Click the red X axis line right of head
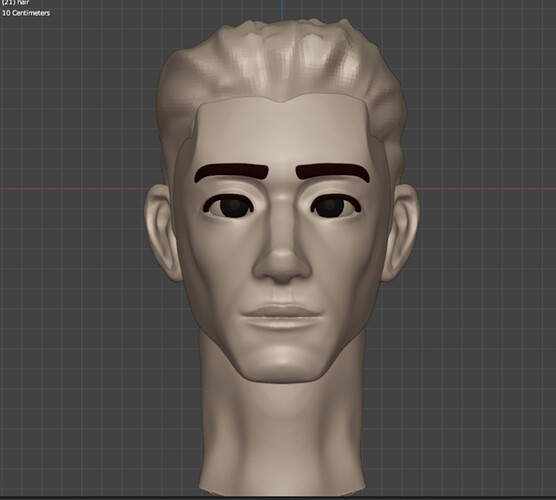 click(x=486, y=189)
